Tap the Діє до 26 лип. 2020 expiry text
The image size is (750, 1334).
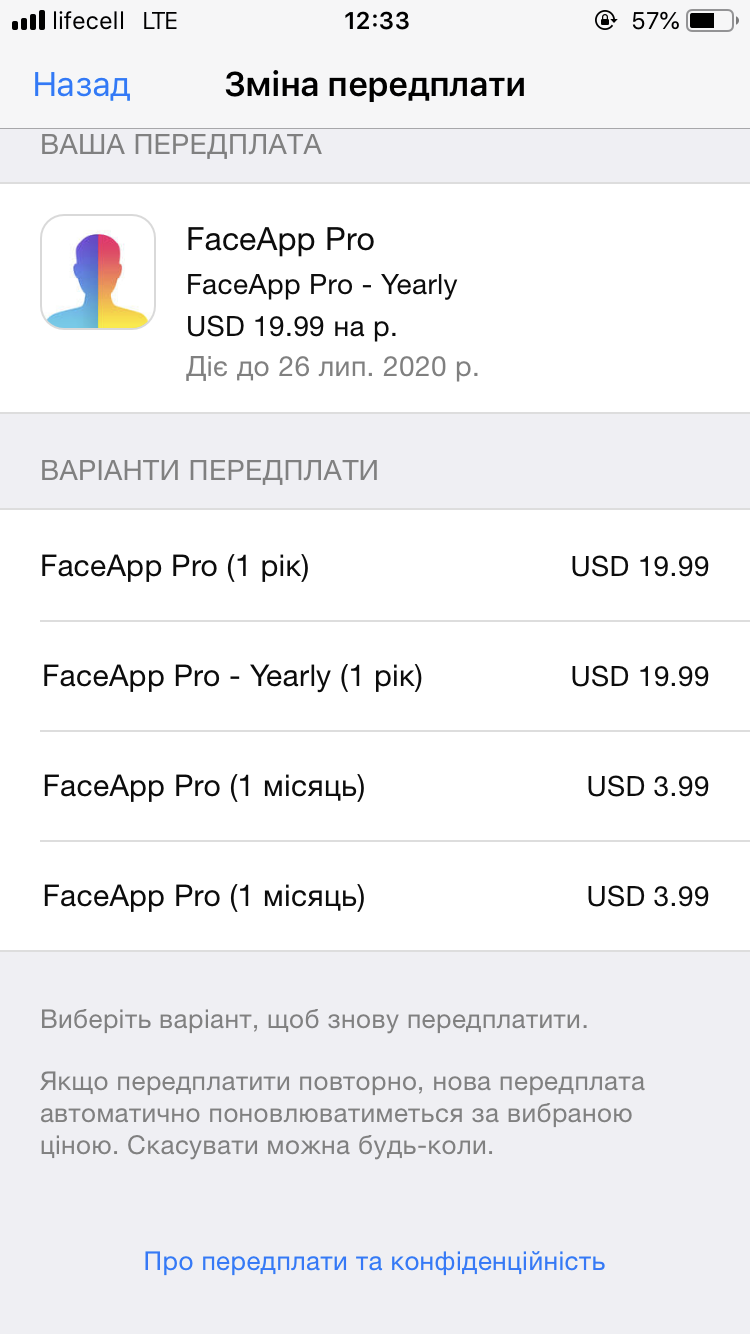[x=332, y=367]
